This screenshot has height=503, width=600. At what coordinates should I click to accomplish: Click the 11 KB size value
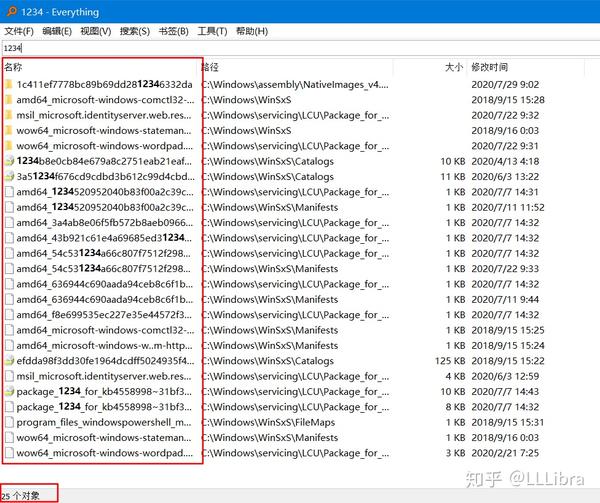pos(453,176)
